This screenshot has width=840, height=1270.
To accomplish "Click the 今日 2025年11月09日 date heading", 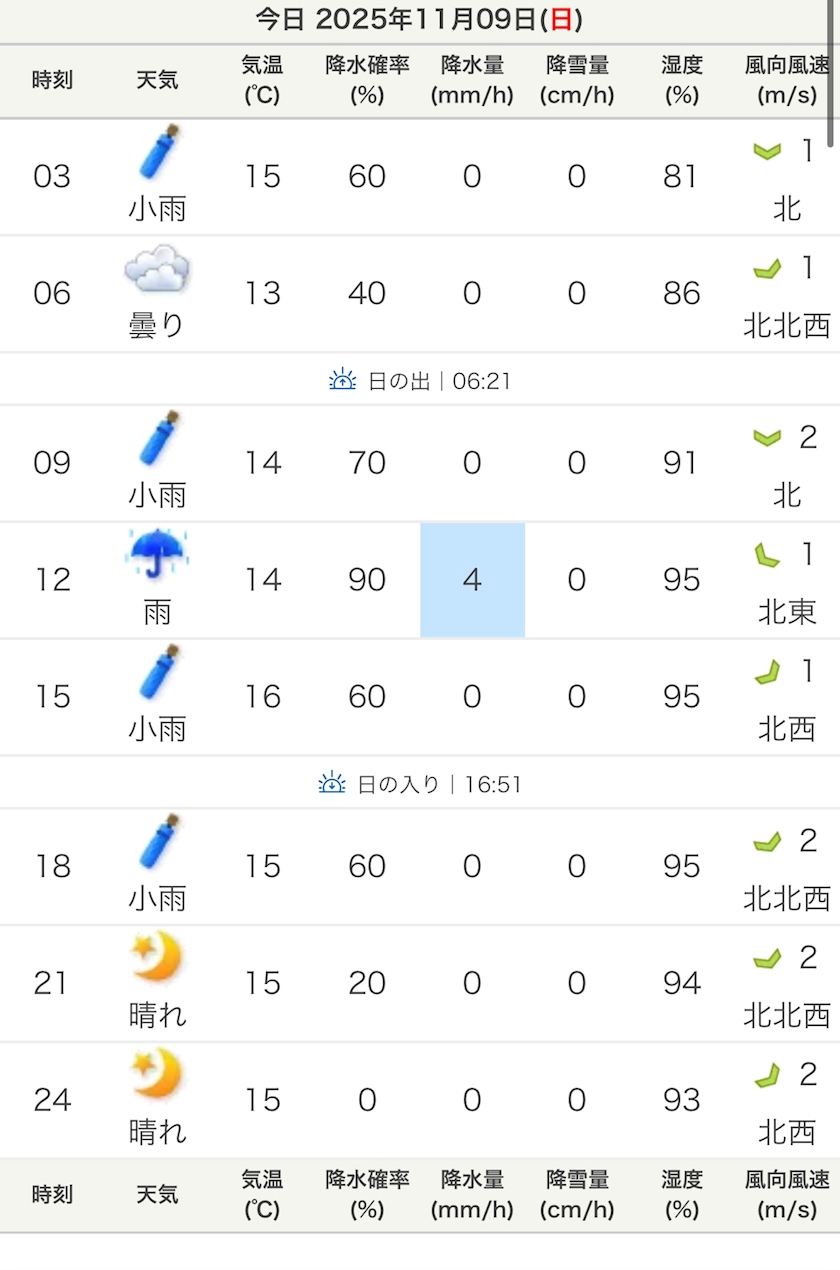I will [419, 19].
